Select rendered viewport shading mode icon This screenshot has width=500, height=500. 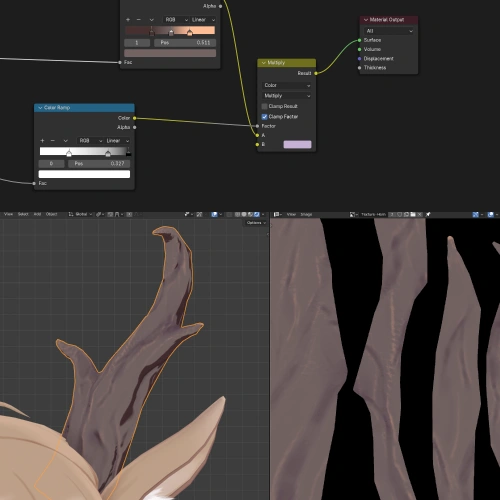(x=257, y=214)
